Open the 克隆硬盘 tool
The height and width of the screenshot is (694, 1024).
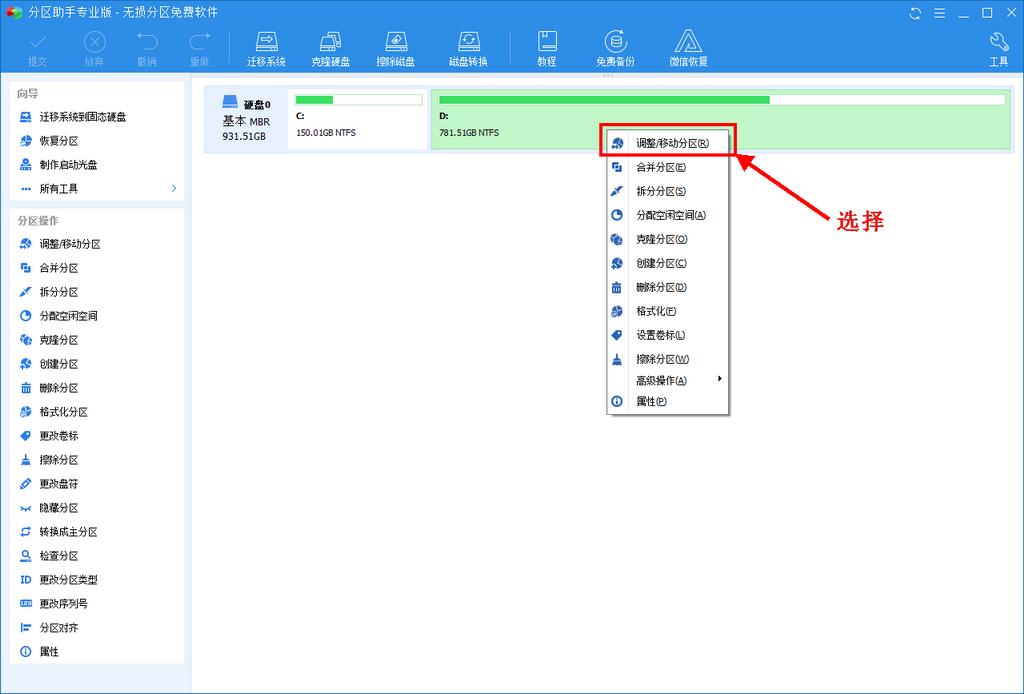[x=330, y=47]
